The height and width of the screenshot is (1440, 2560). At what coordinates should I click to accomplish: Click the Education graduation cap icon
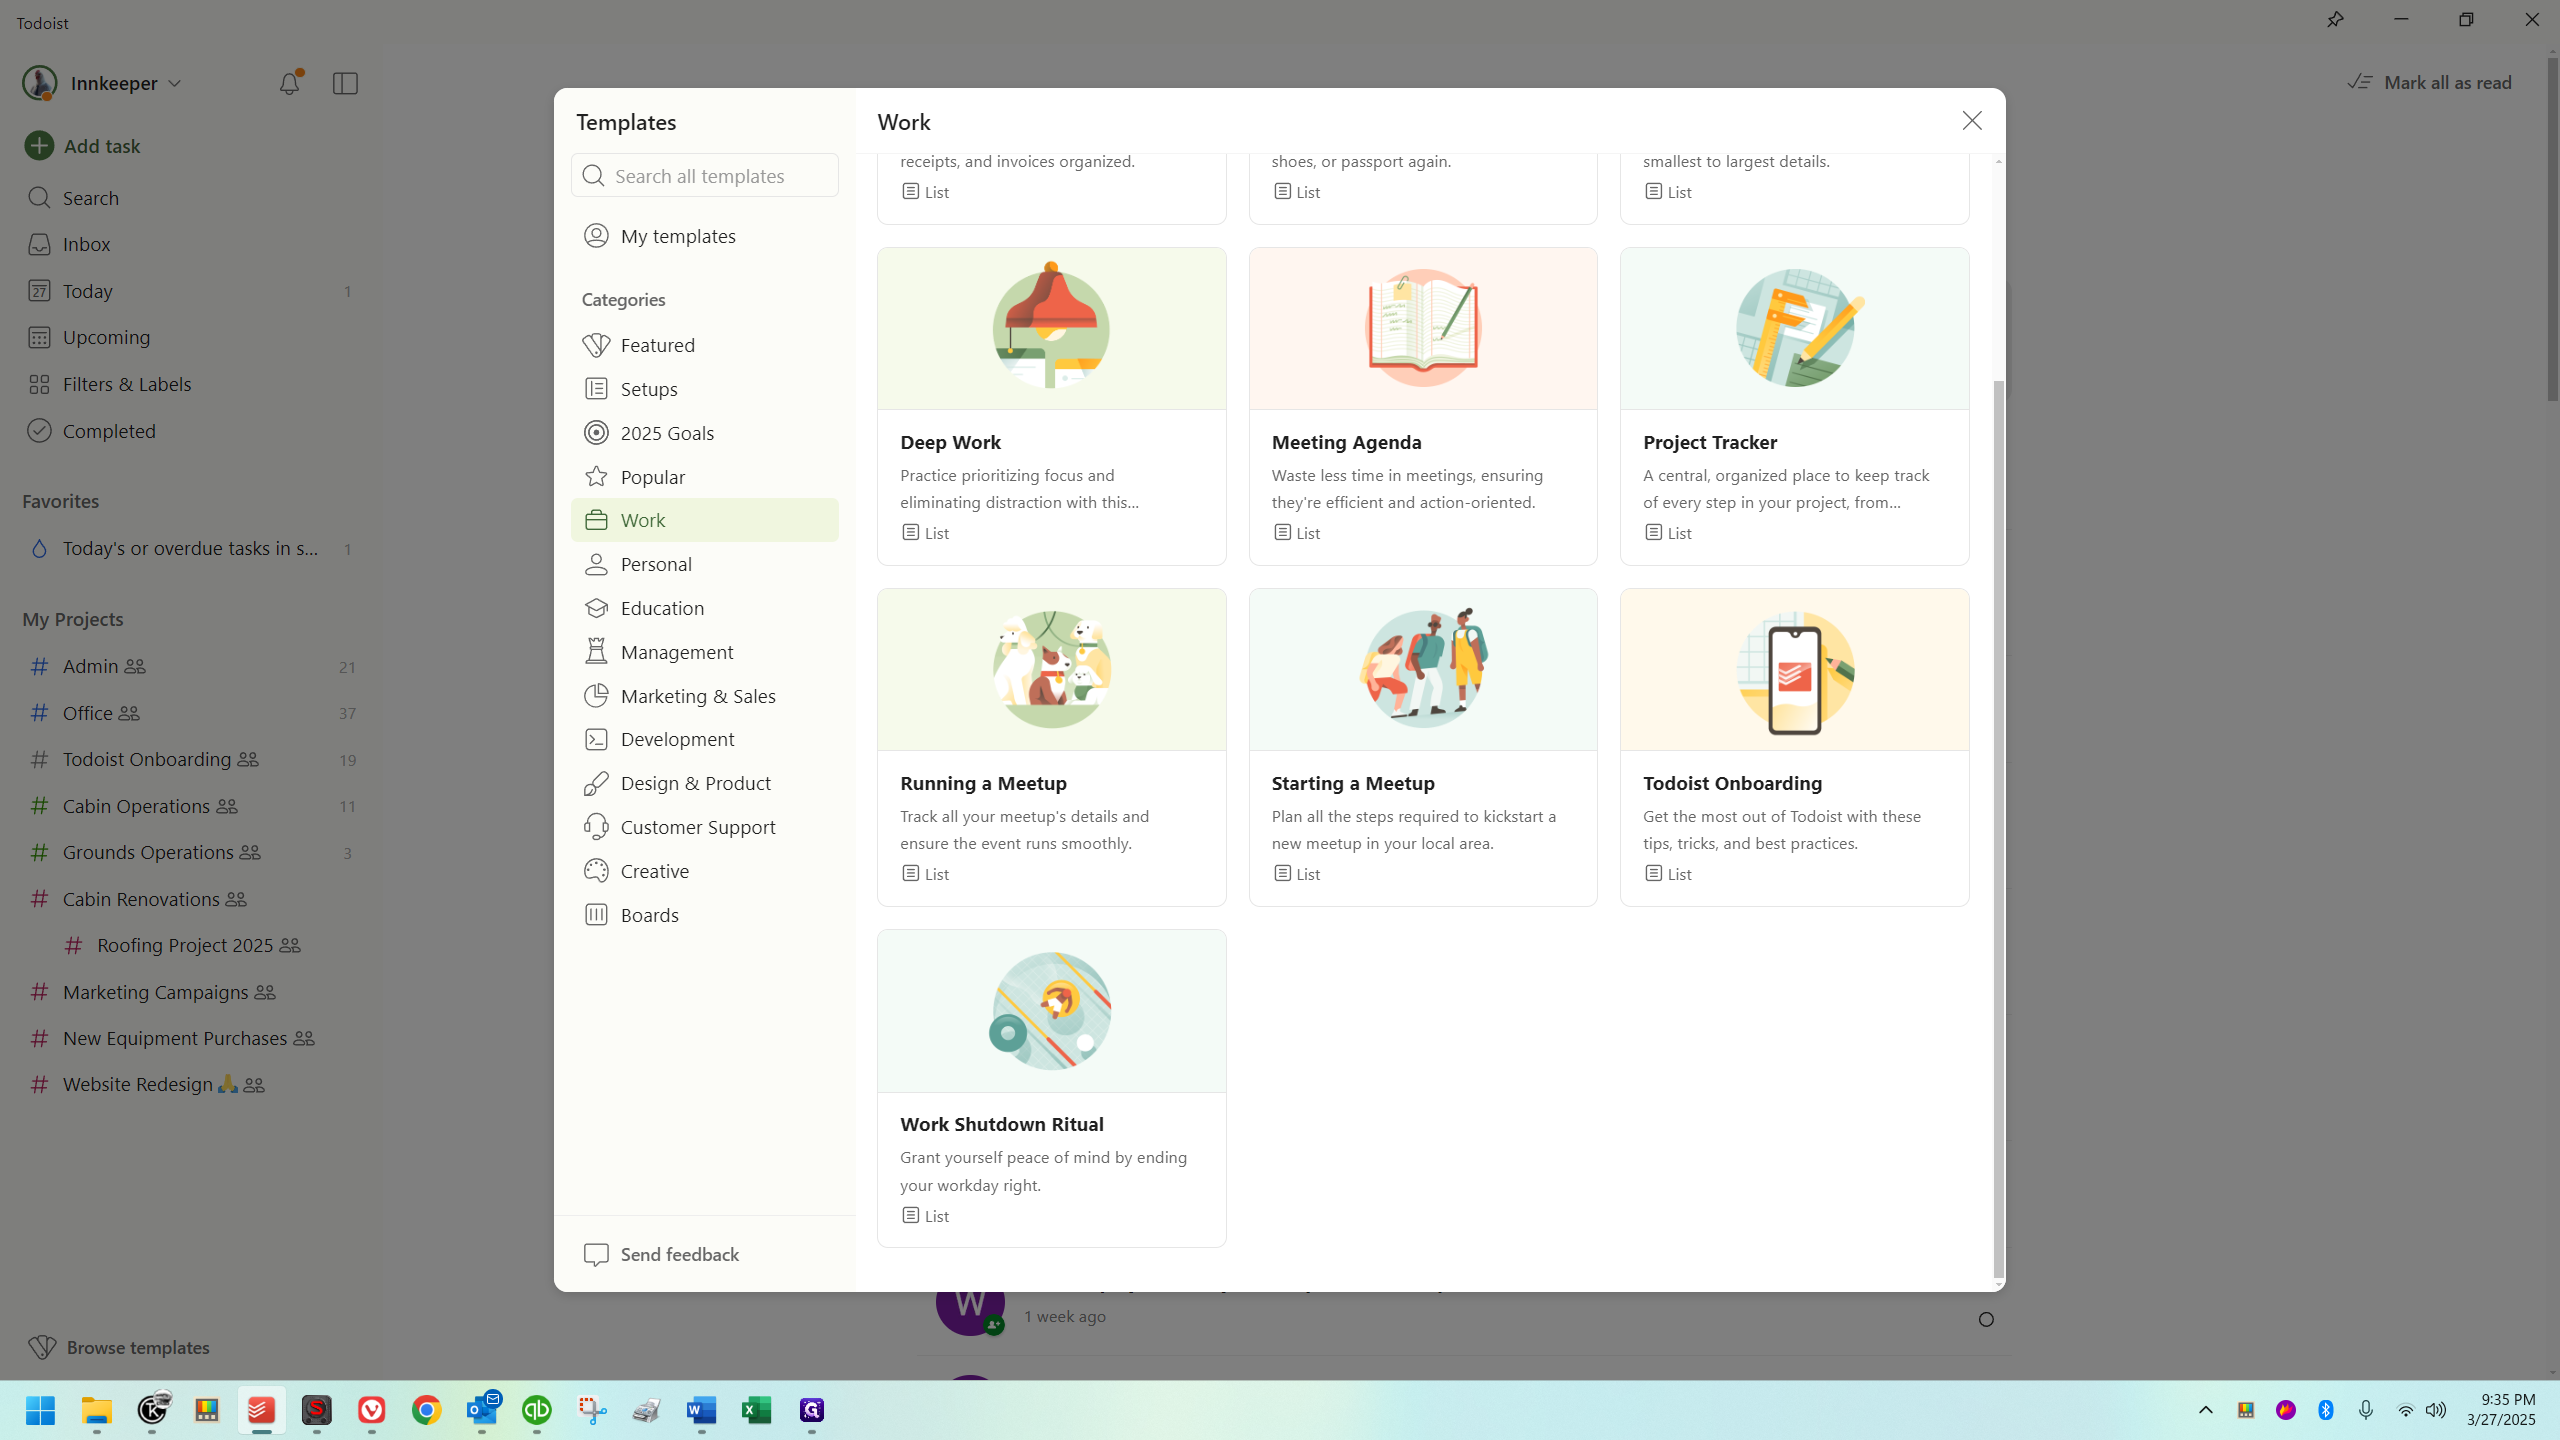pos(596,608)
